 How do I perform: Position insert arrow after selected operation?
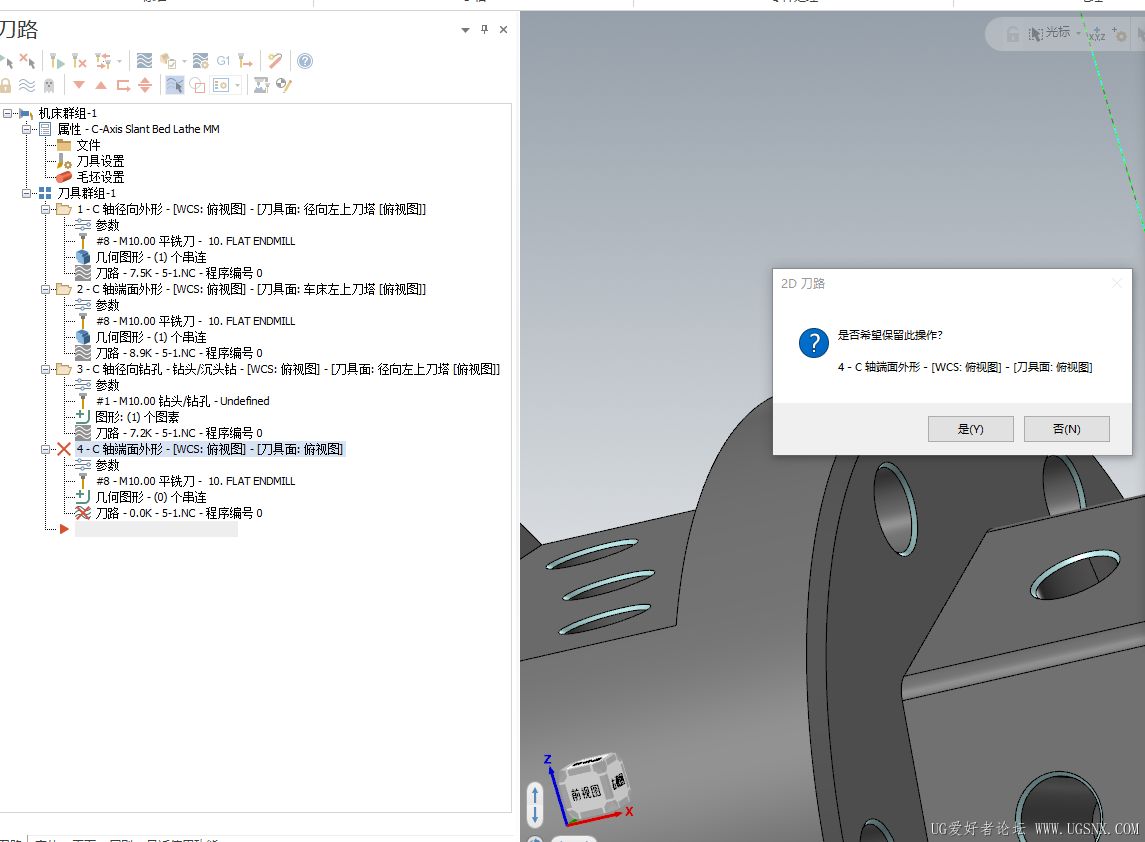123,85
